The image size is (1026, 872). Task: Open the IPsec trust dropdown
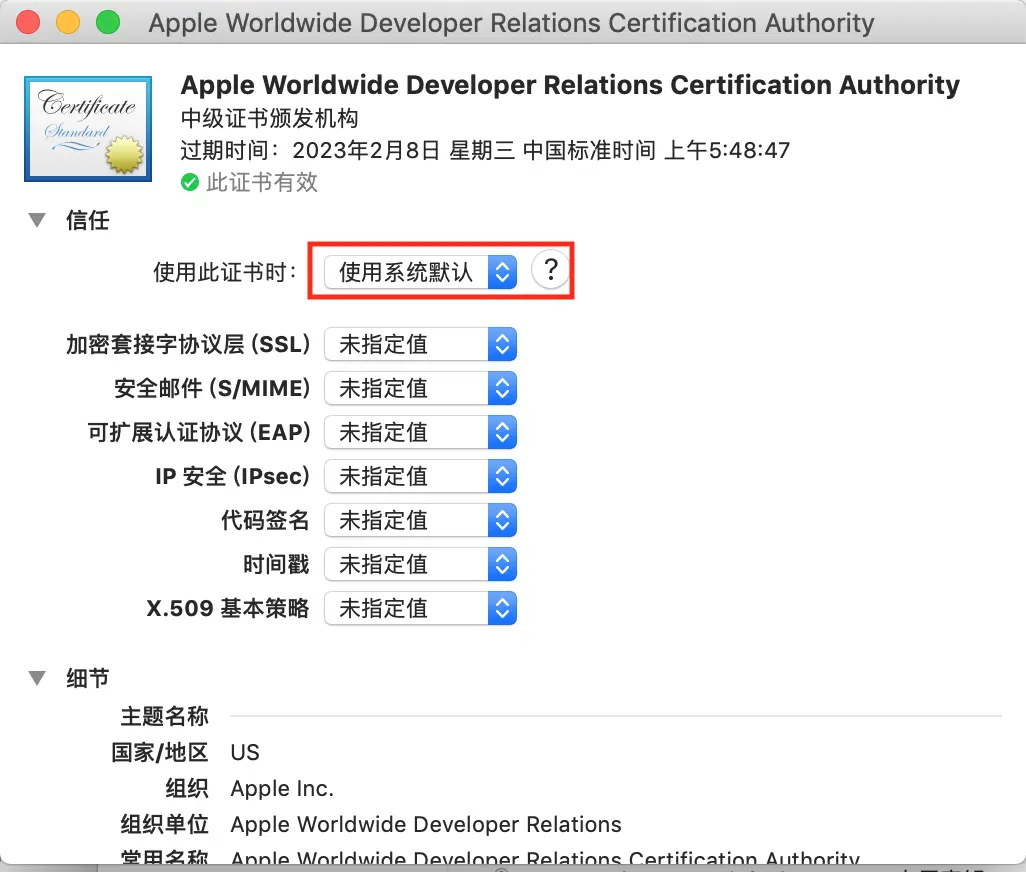[421, 476]
